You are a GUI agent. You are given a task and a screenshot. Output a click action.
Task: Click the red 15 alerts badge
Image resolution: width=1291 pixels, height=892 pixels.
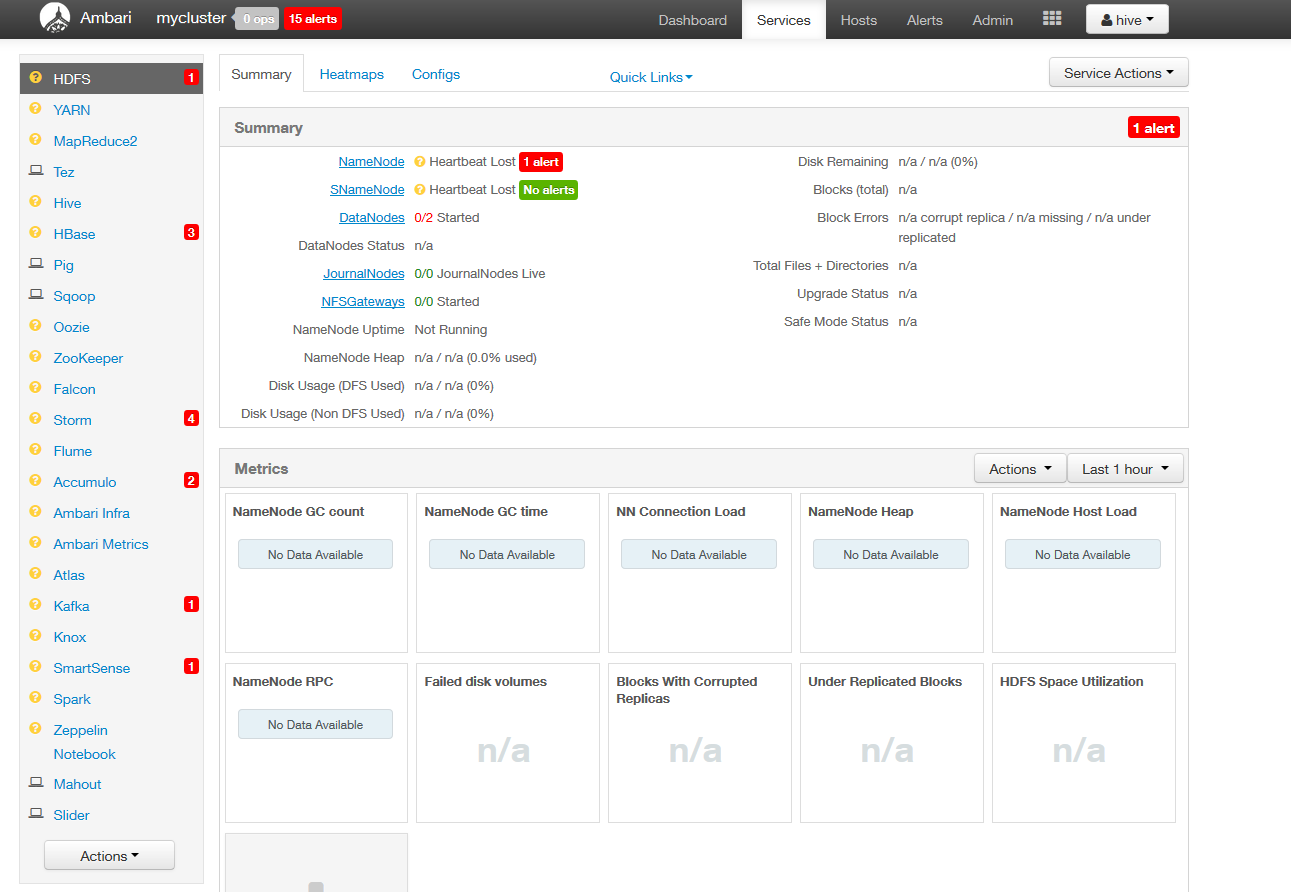point(311,18)
